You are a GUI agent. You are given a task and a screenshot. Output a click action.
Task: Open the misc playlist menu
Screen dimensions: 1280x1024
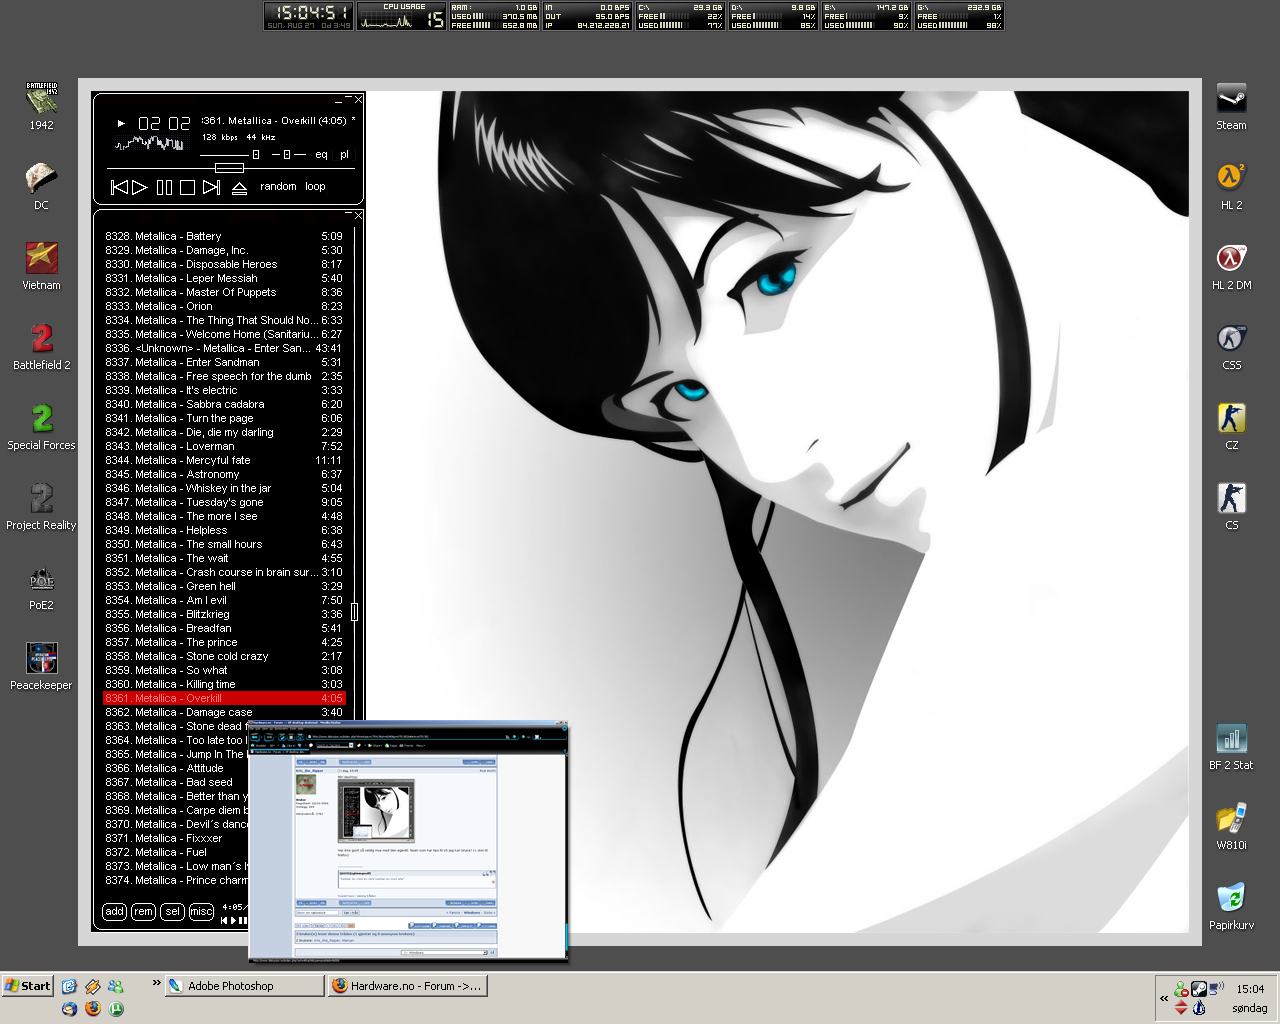(201, 911)
